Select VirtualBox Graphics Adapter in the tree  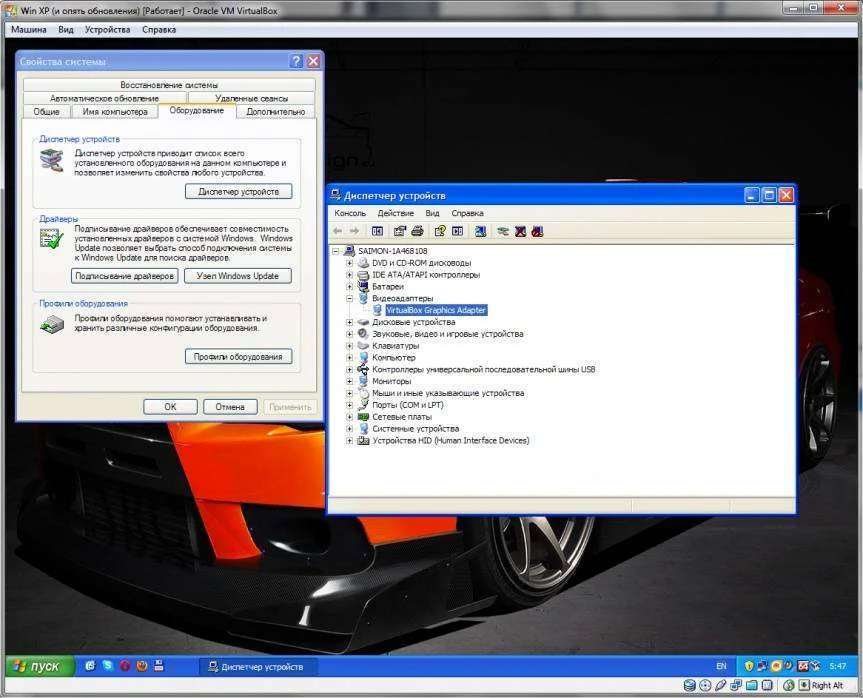pyautogui.click(x=435, y=310)
